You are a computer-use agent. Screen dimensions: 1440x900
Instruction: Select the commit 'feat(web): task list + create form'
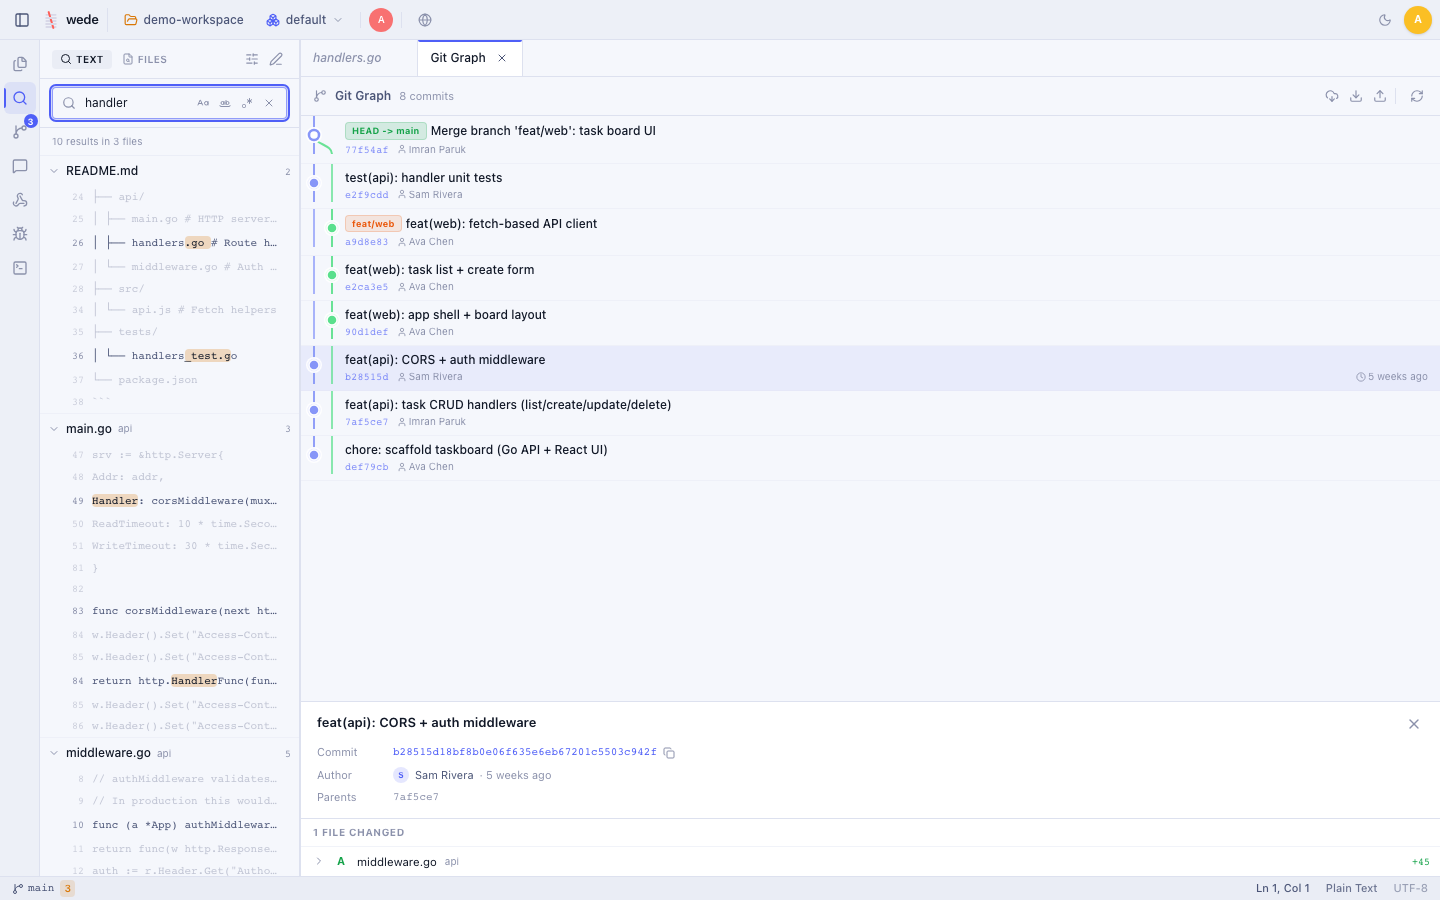pos(870,278)
